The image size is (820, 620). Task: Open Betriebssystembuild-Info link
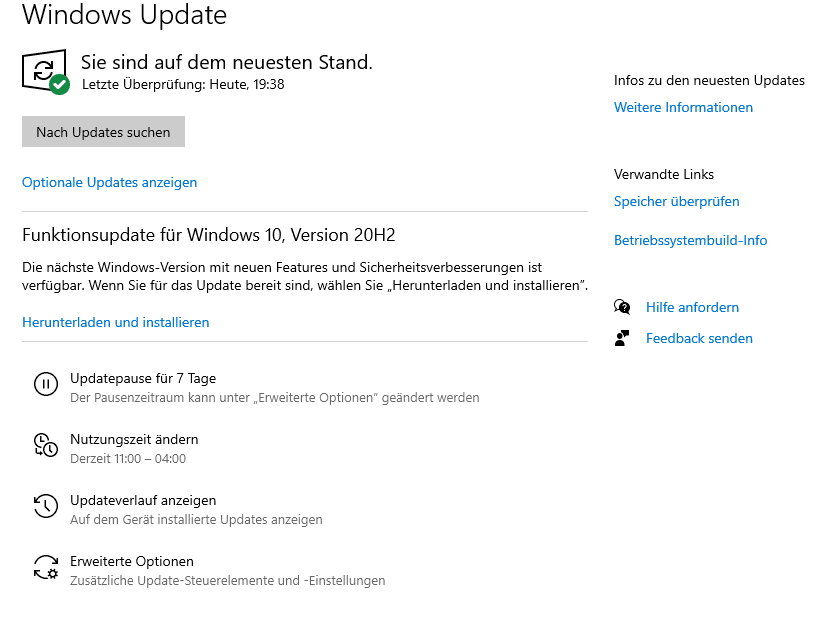(690, 240)
